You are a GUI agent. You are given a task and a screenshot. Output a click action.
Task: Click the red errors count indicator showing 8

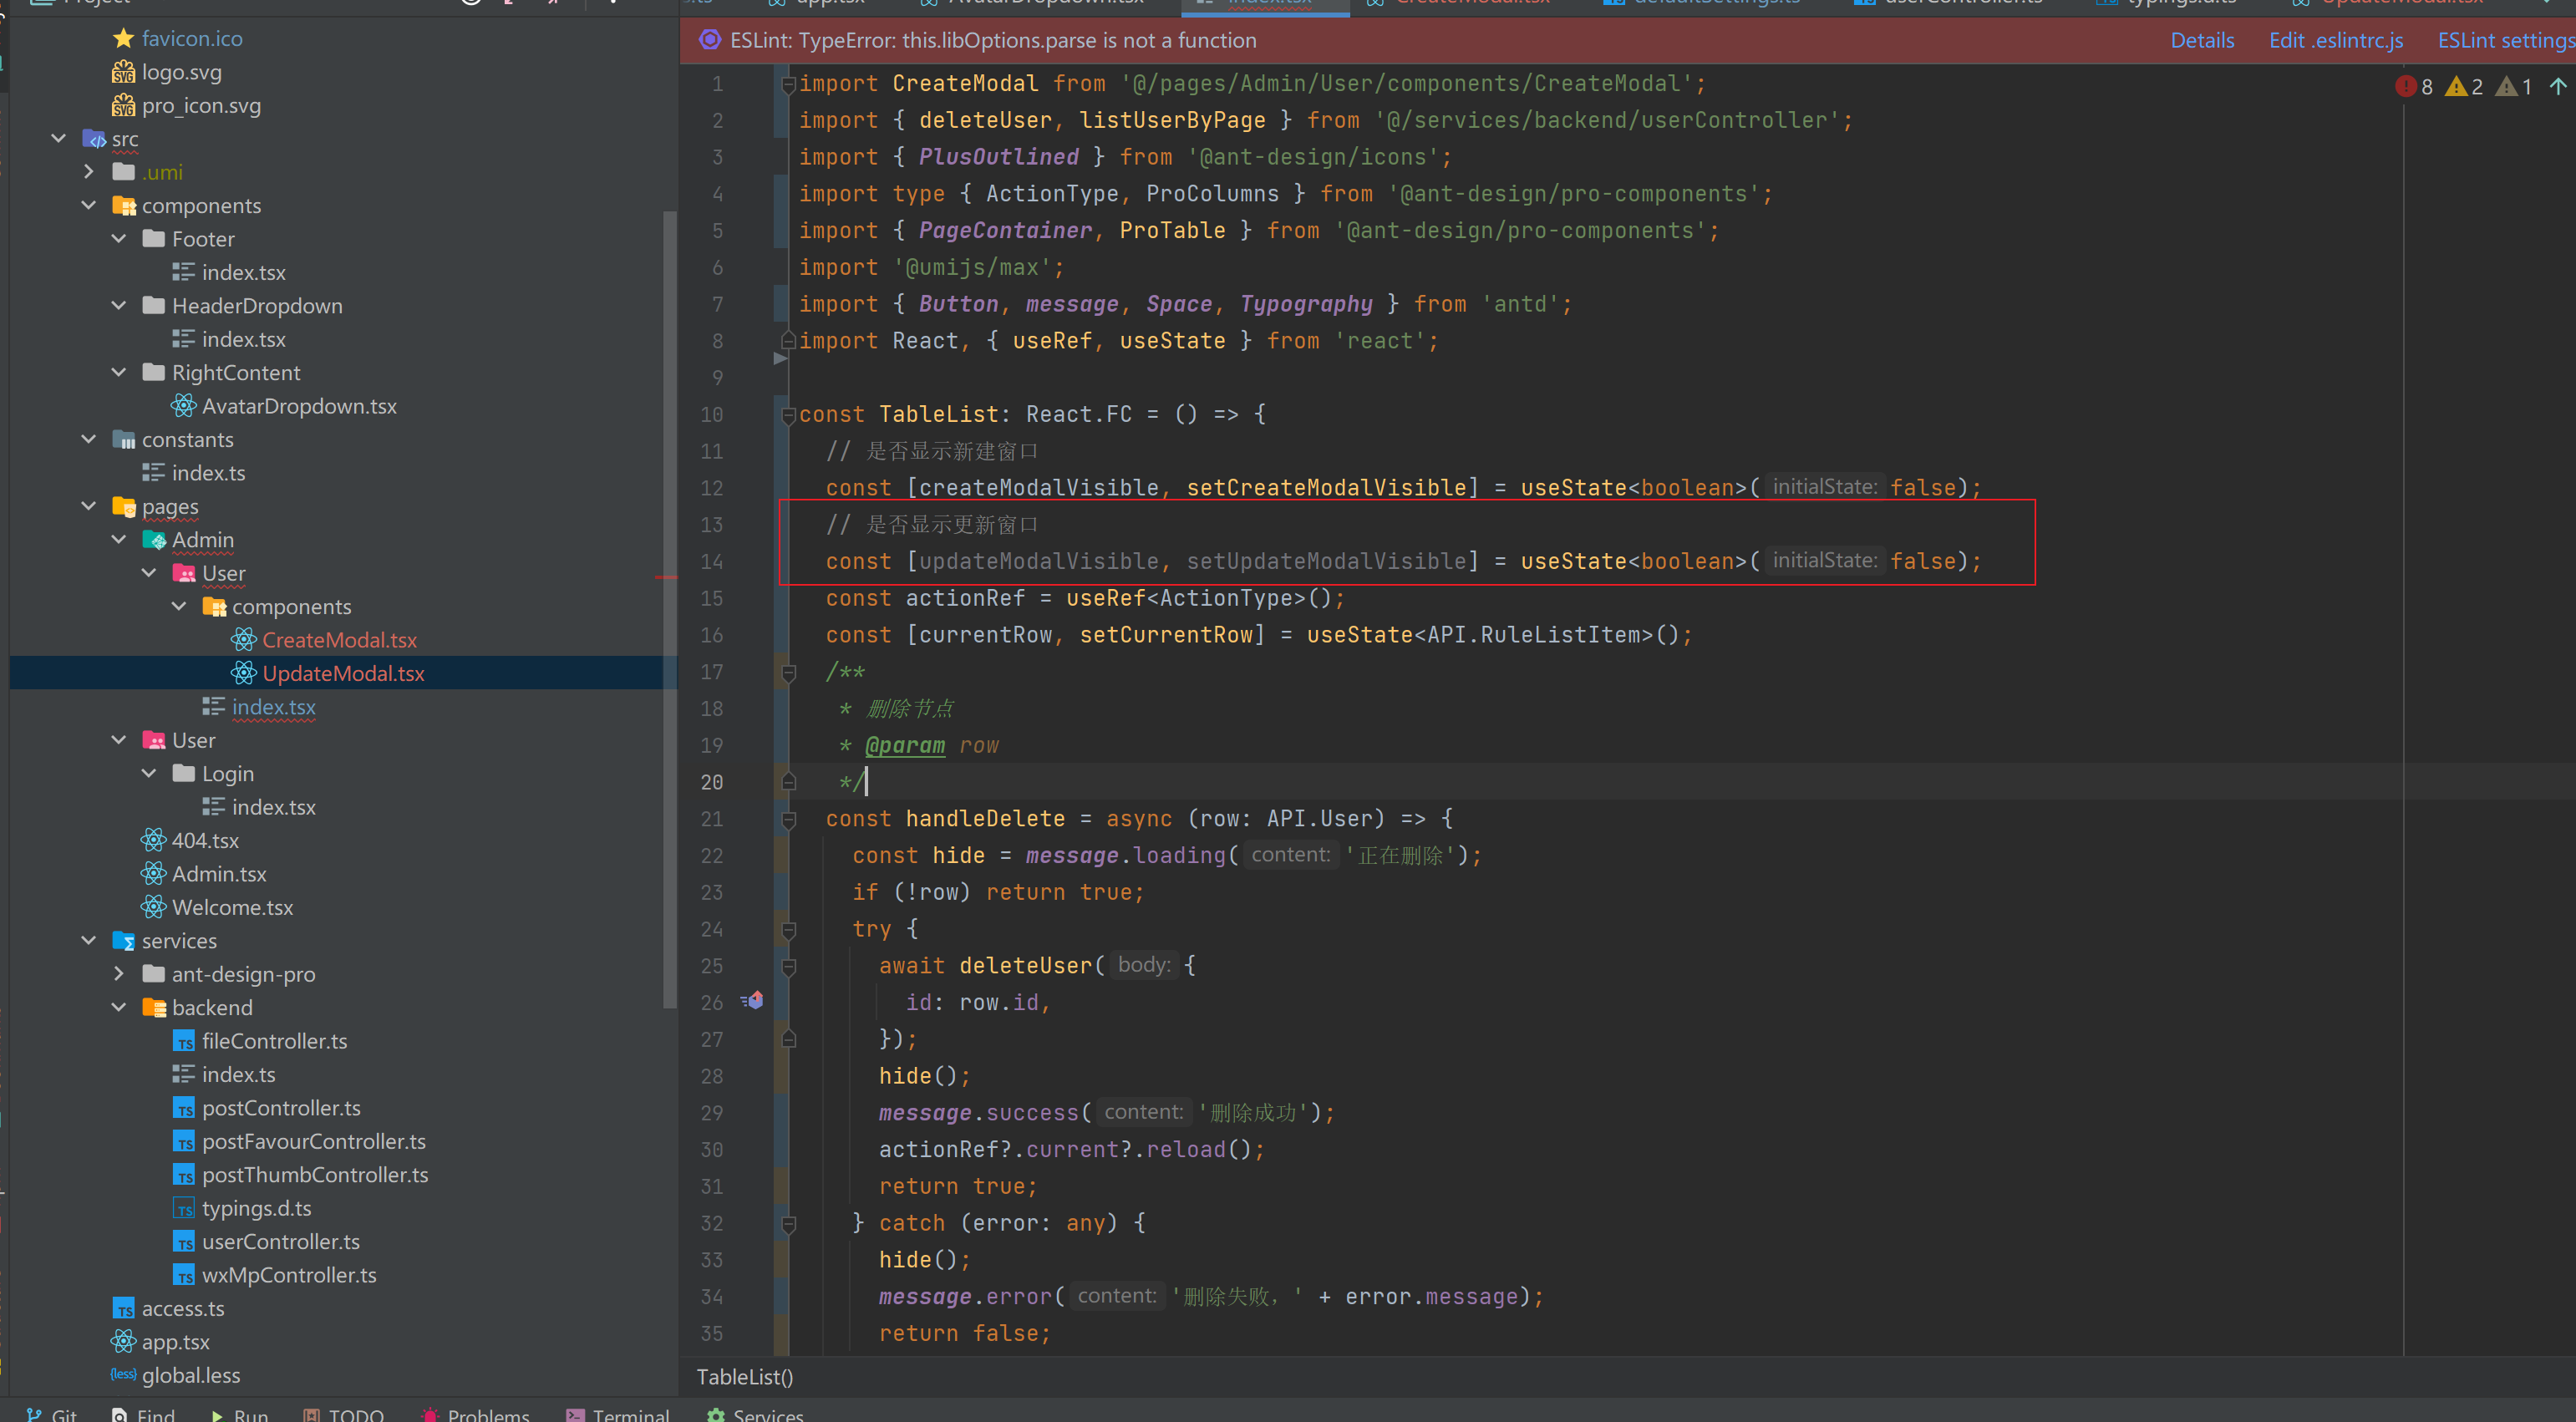coord(2414,87)
